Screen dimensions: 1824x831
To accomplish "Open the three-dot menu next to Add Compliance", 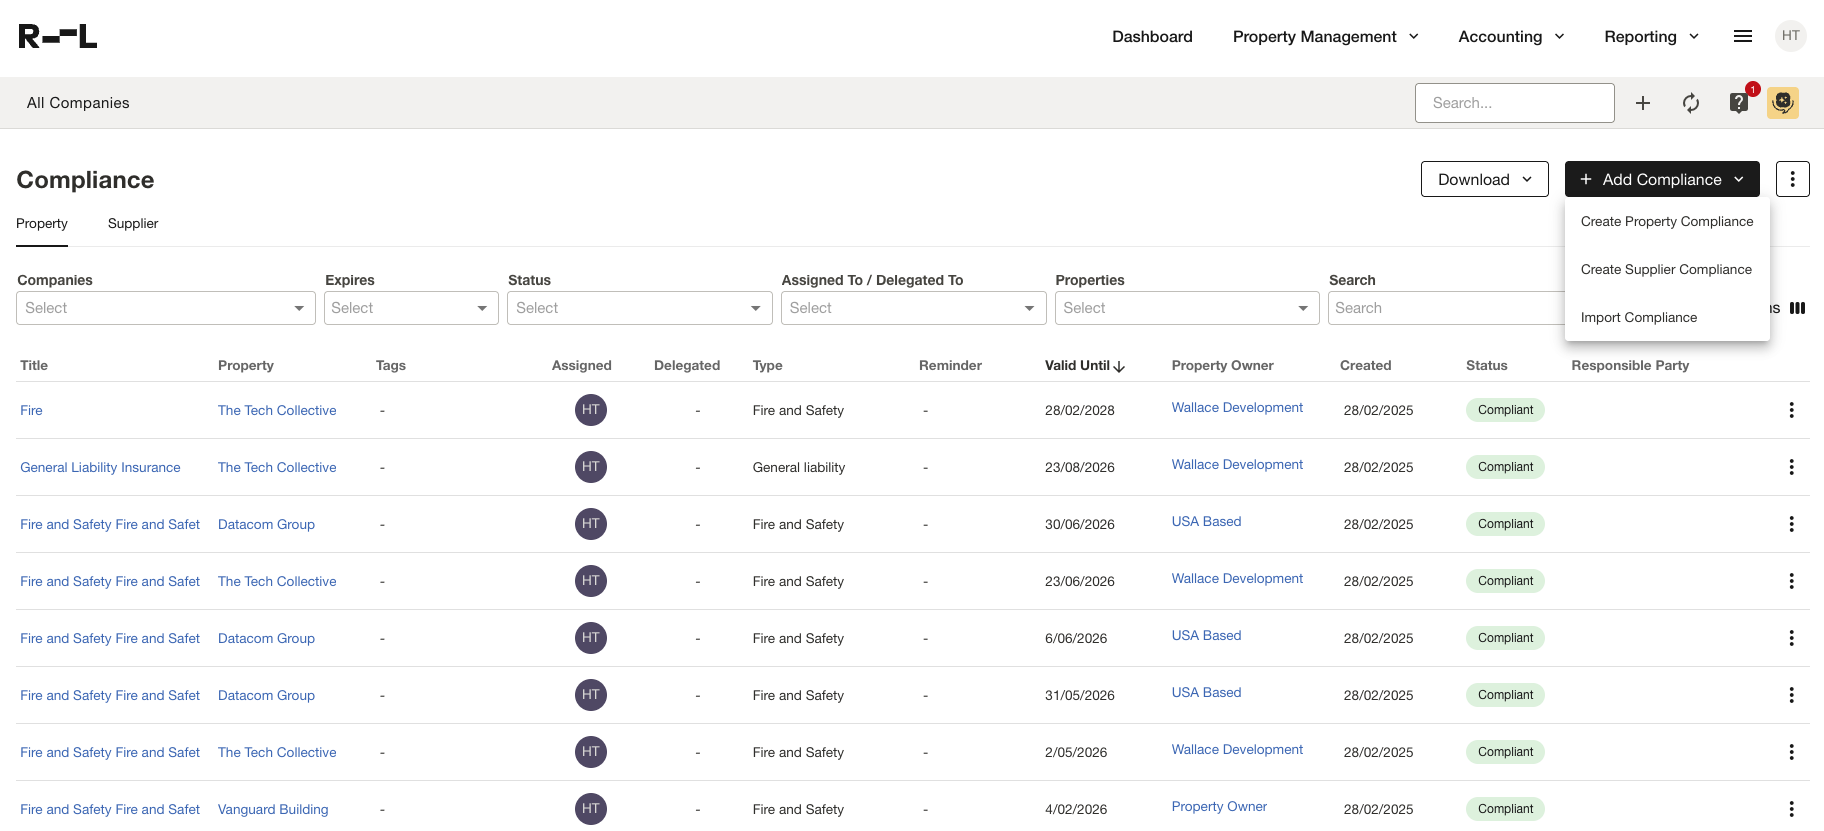I will [1792, 179].
